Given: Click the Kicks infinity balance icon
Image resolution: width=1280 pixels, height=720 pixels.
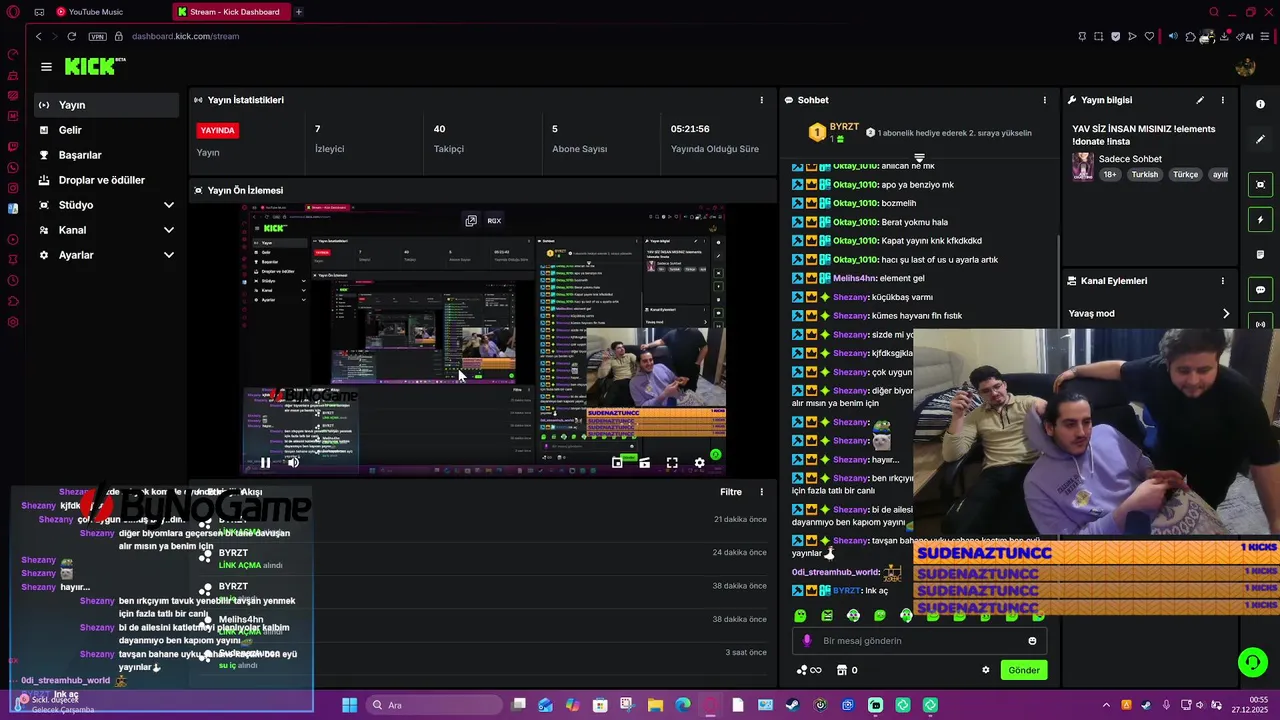Looking at the screenshot, I should pos(808,670).
